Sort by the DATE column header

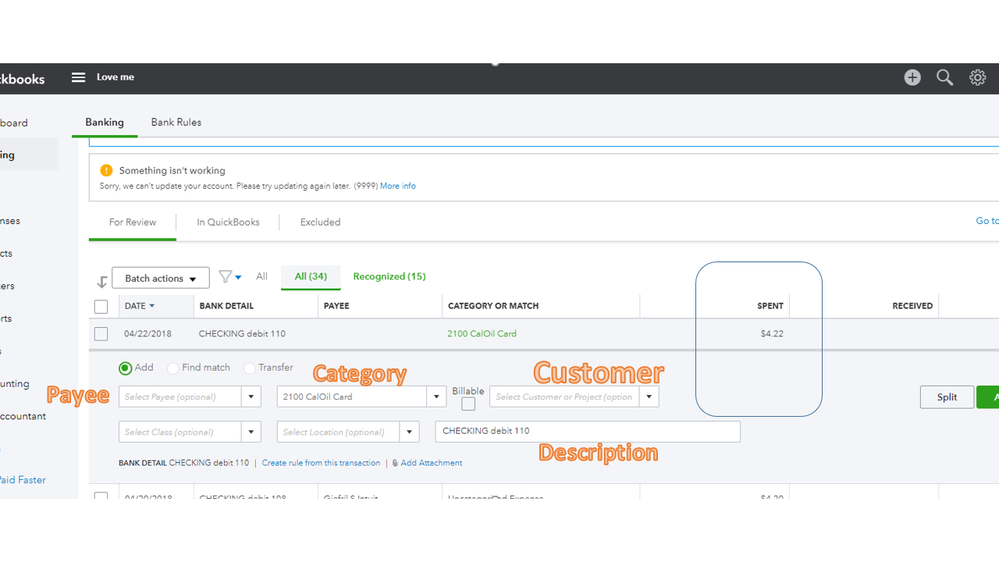tap(140, 306)
